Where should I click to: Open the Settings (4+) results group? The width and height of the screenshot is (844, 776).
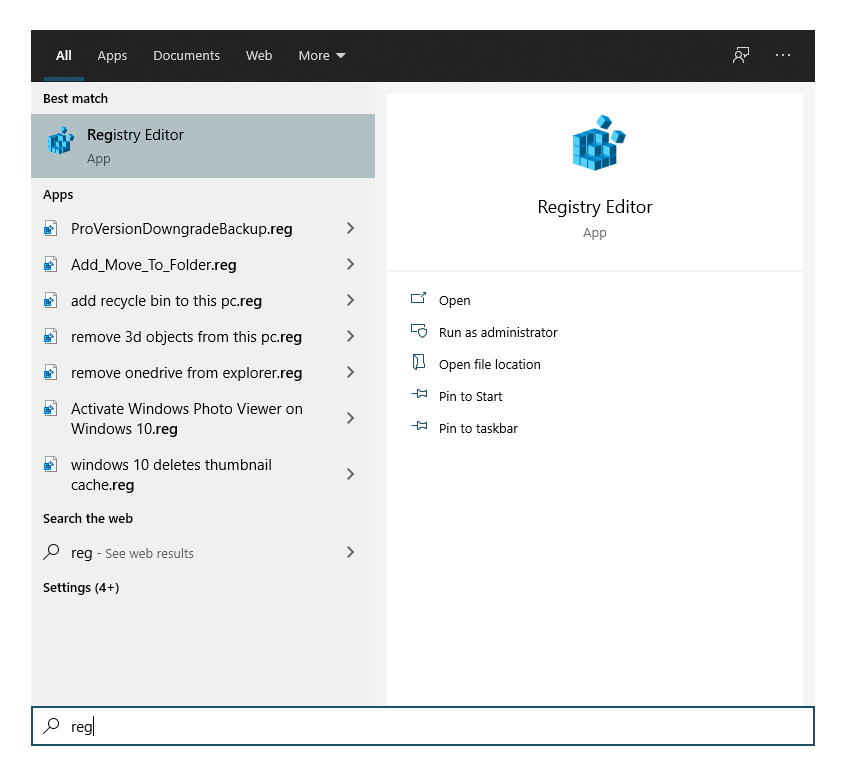click(81, 588)
